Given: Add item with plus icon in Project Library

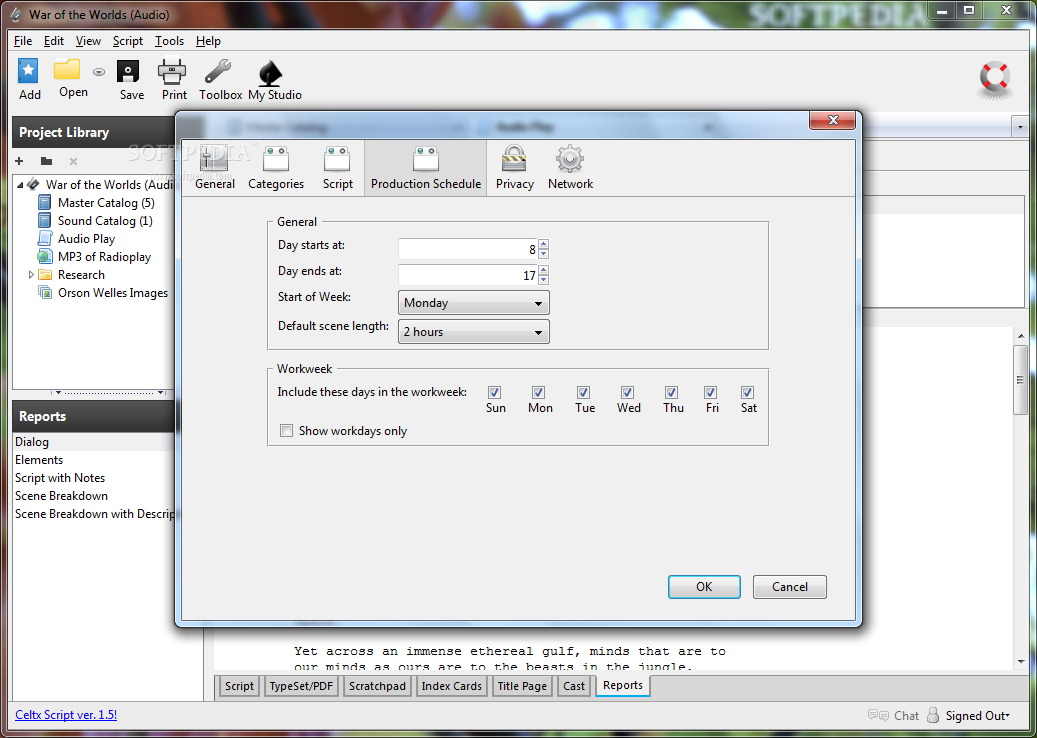Looking at the screenshot, I should 19,161.
